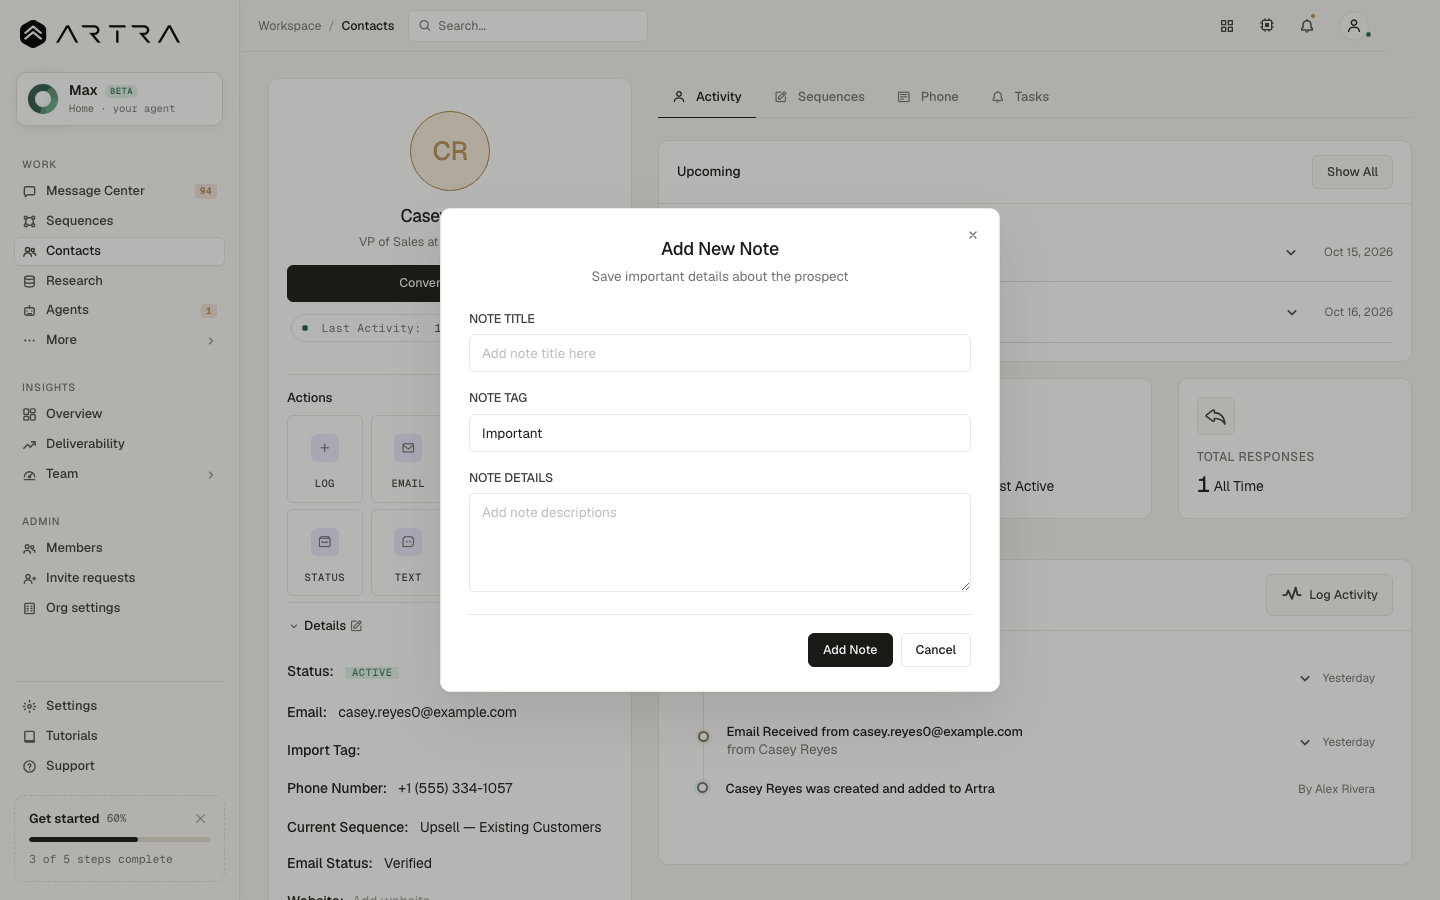Dismiss the Get started card
The height and width of the screenshot is (900, 1440).
[x=201, y=818]
